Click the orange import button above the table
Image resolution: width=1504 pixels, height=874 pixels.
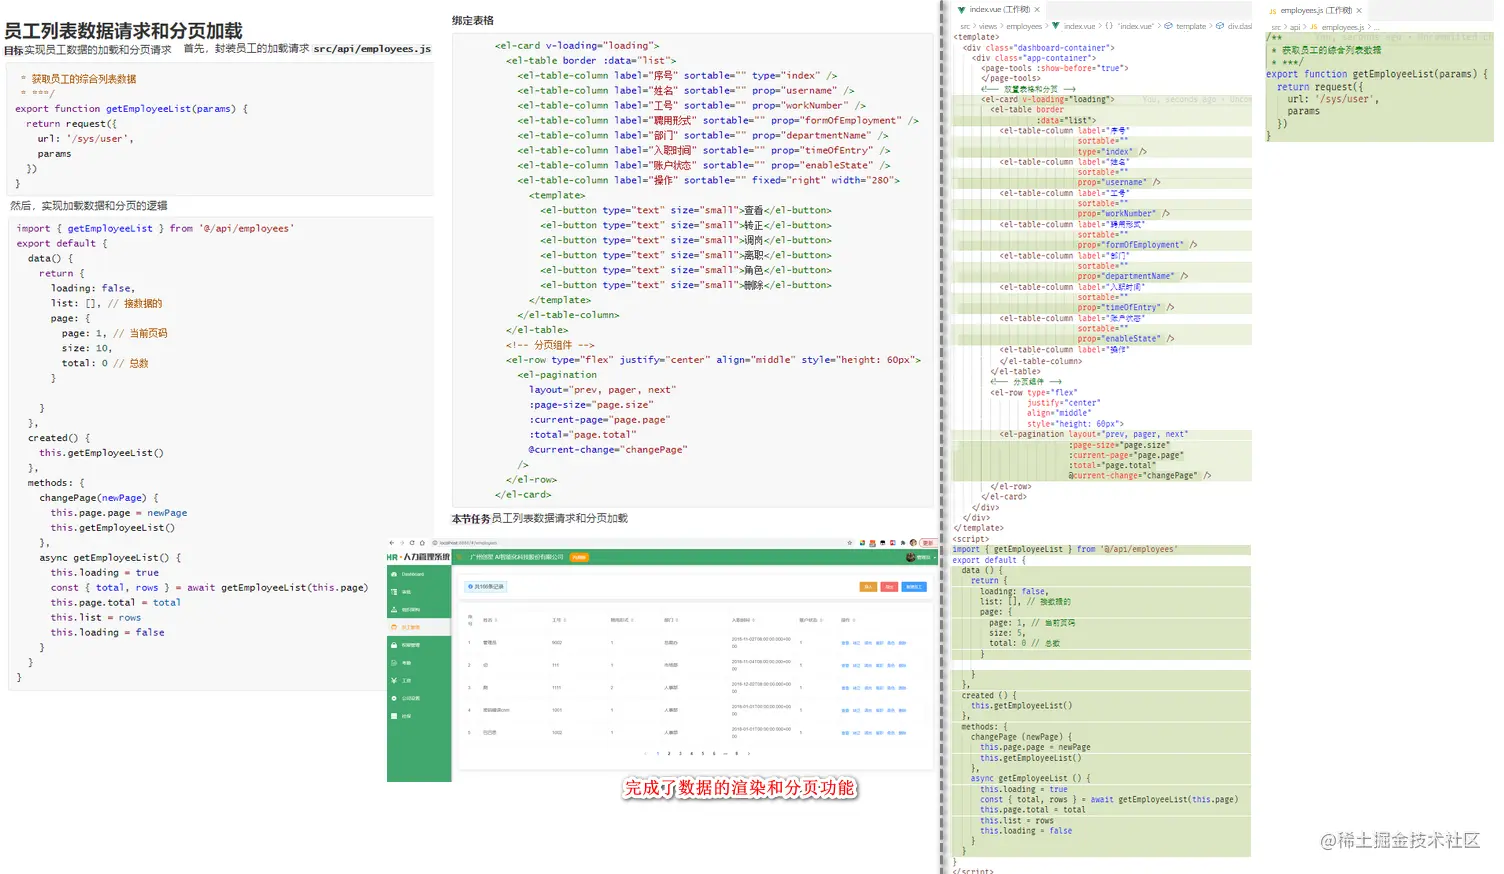pyautogui.click(x=868, y=587)
